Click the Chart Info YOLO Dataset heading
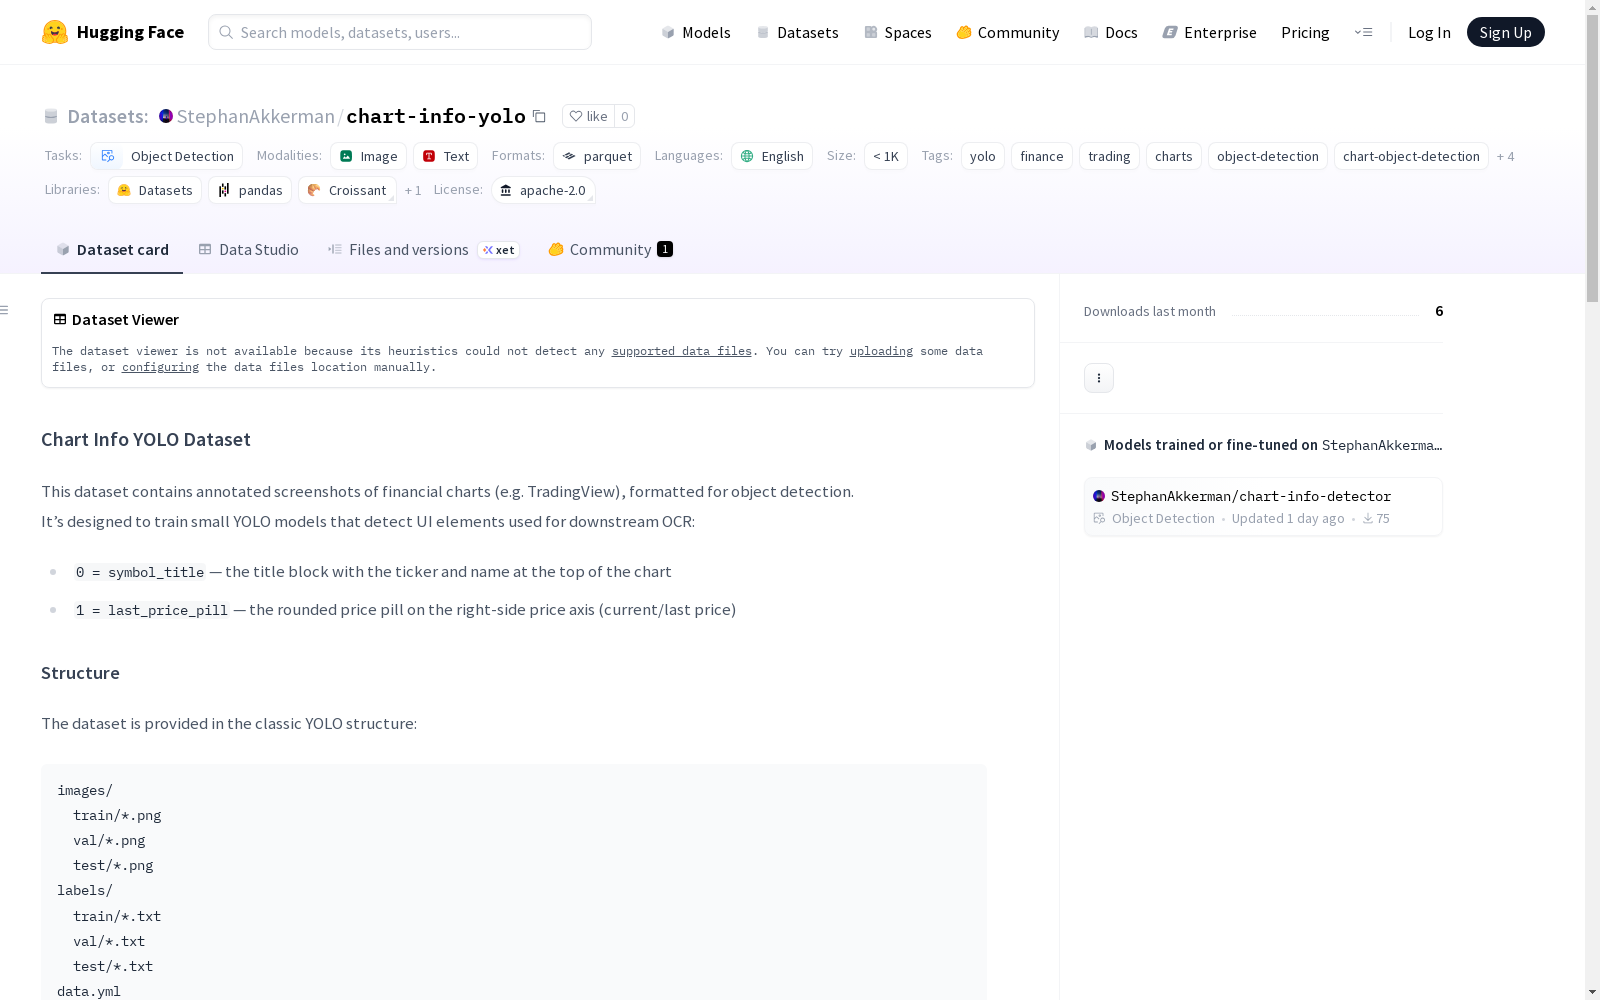Screen dimensions: 1600x1000 (146, 439)
